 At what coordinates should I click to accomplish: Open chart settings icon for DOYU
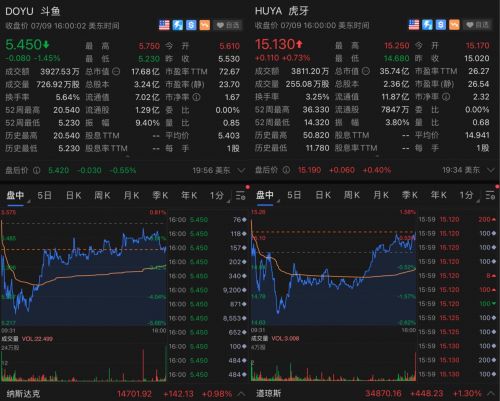point(241,195)
